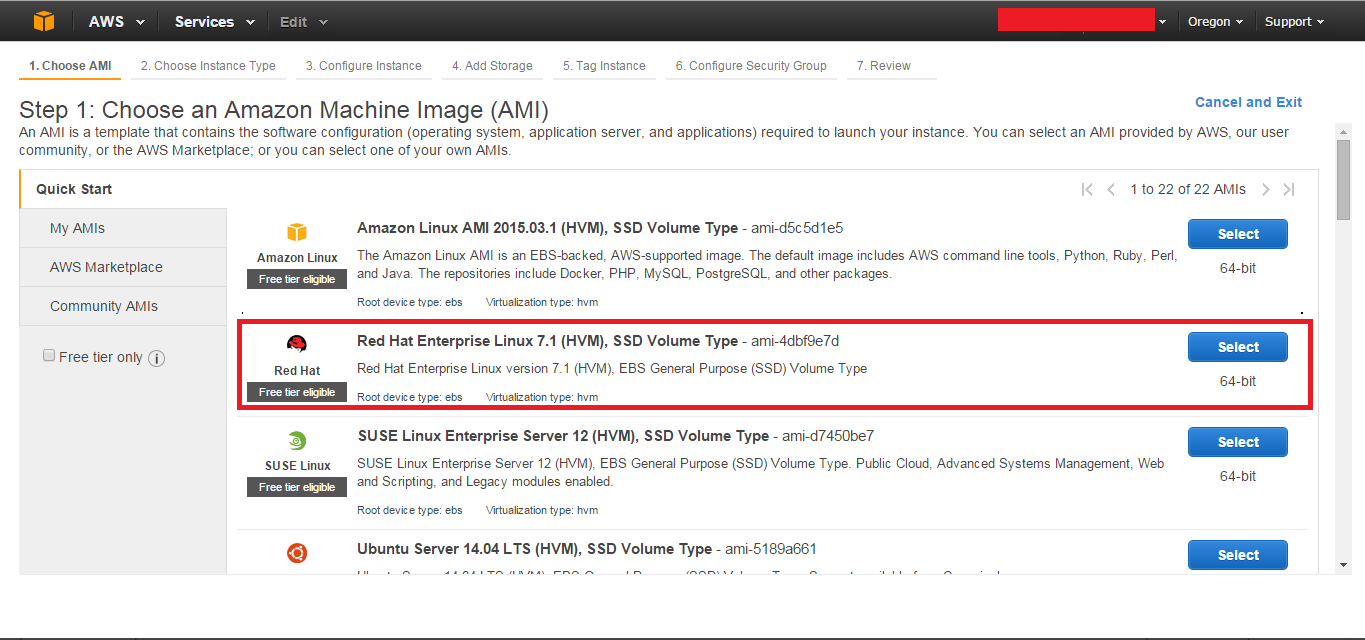
Task: Click Amazon Linux Free tier eligible badge
Action: pos(297,279)
